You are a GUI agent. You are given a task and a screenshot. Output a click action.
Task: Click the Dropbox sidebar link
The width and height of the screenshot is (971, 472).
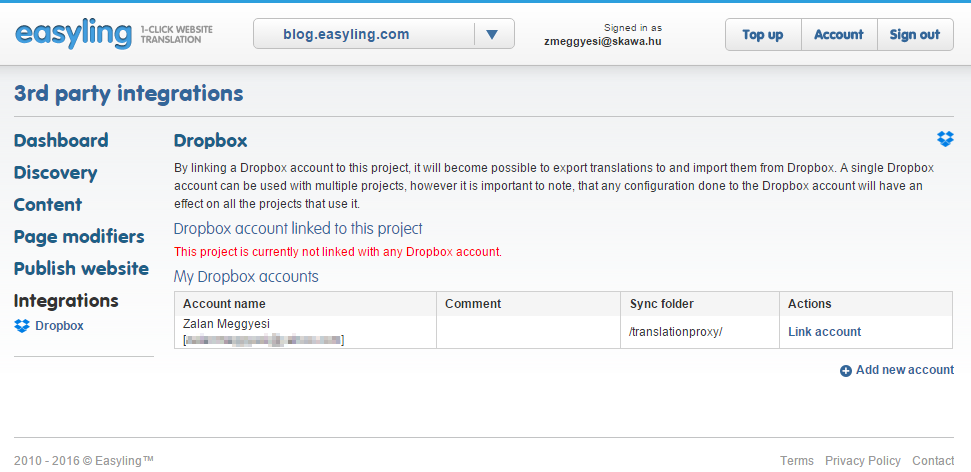[59, 326]
